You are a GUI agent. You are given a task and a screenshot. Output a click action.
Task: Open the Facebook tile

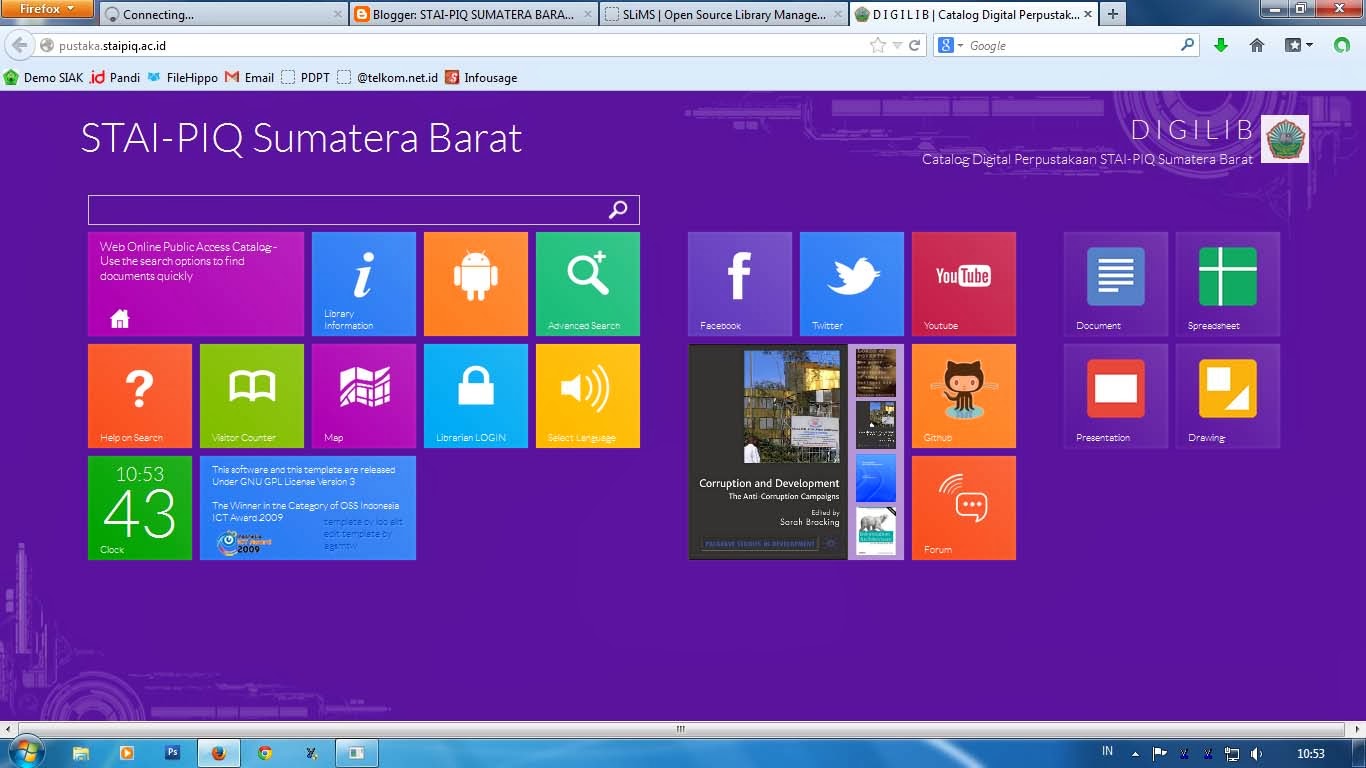click(x=740, y=284)
